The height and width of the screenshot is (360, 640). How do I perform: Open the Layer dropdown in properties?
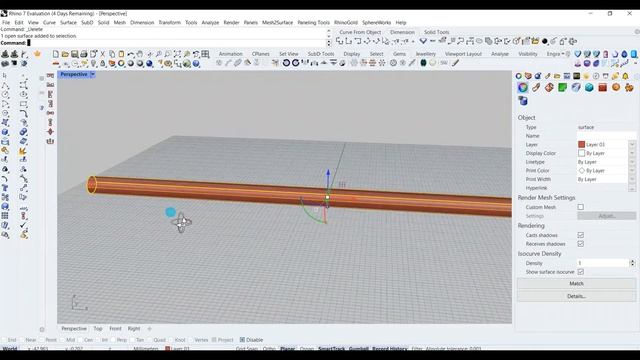click(632, 144)
